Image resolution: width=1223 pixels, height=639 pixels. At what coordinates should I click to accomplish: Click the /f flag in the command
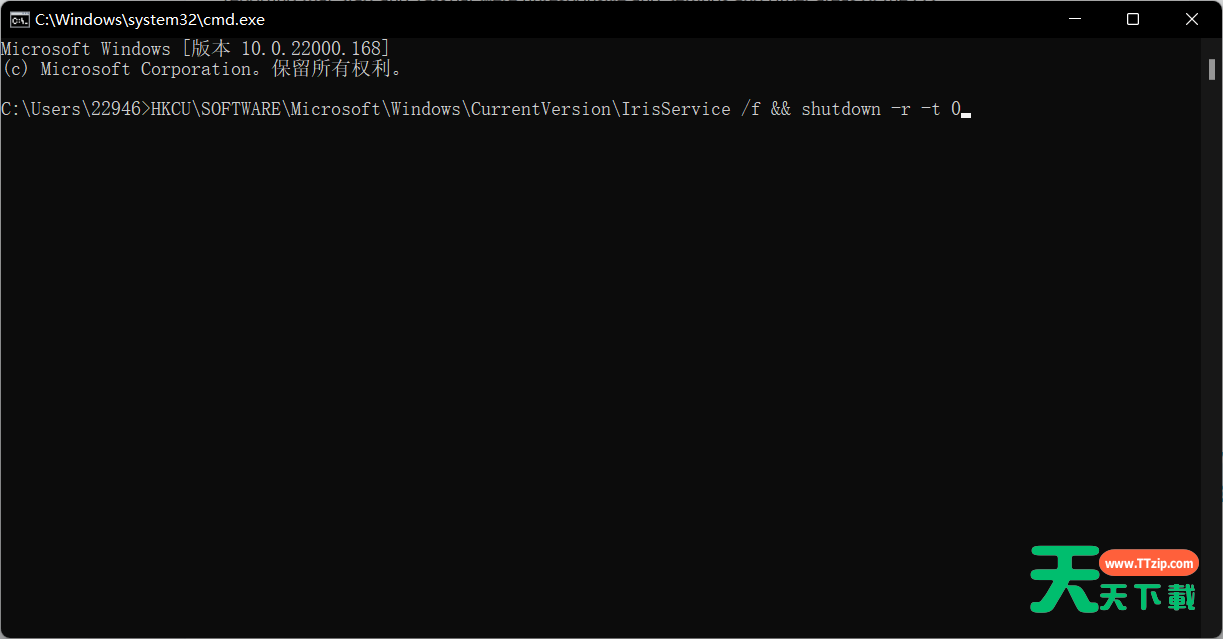750,109
